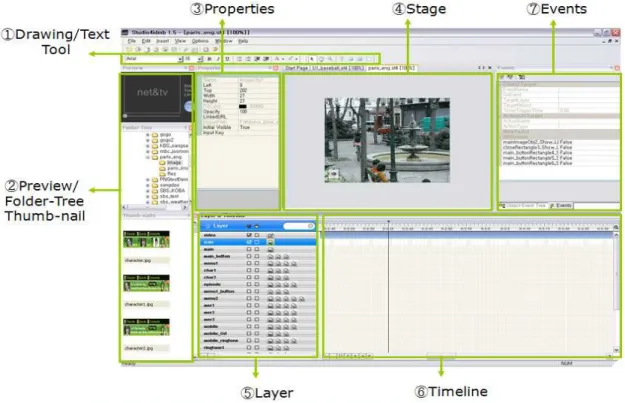Click the eye icon in Layer header
The image size is (625, 403).
point(248,226)
